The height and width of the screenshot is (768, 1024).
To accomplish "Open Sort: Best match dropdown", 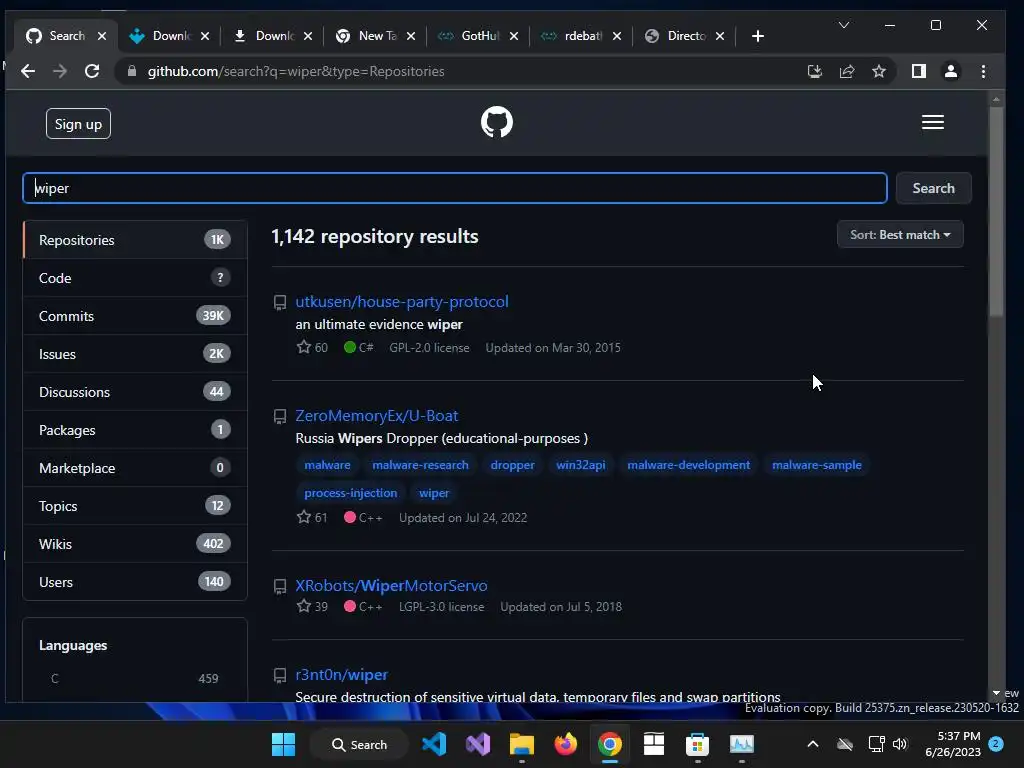I will click(900, 234).
